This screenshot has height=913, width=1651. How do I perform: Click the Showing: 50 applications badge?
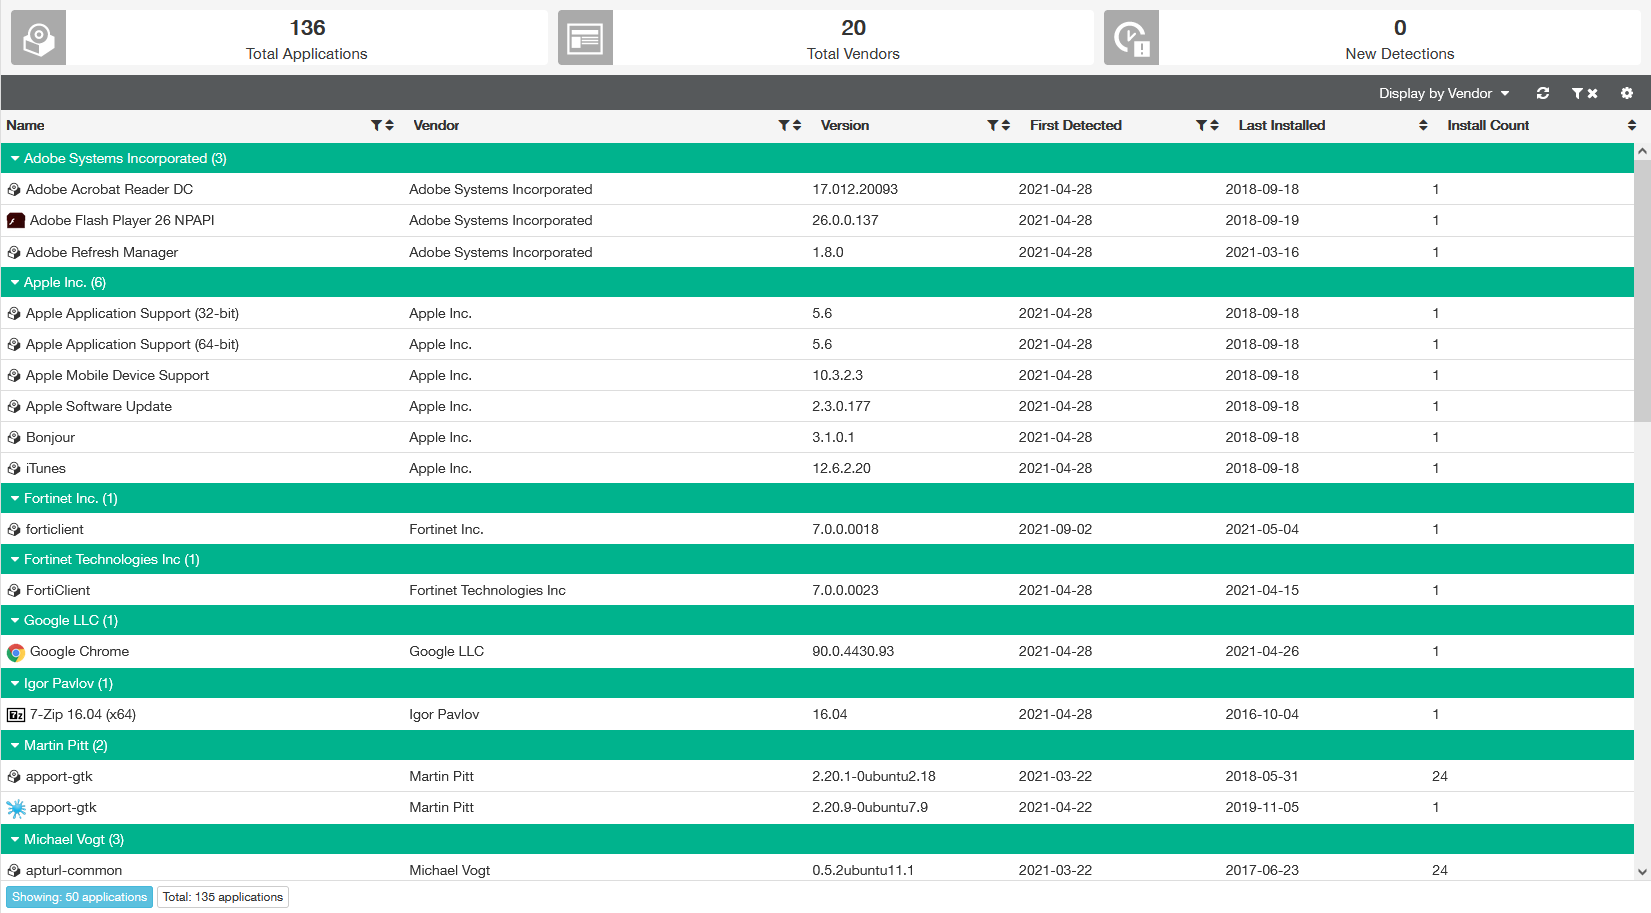(80, 897)
